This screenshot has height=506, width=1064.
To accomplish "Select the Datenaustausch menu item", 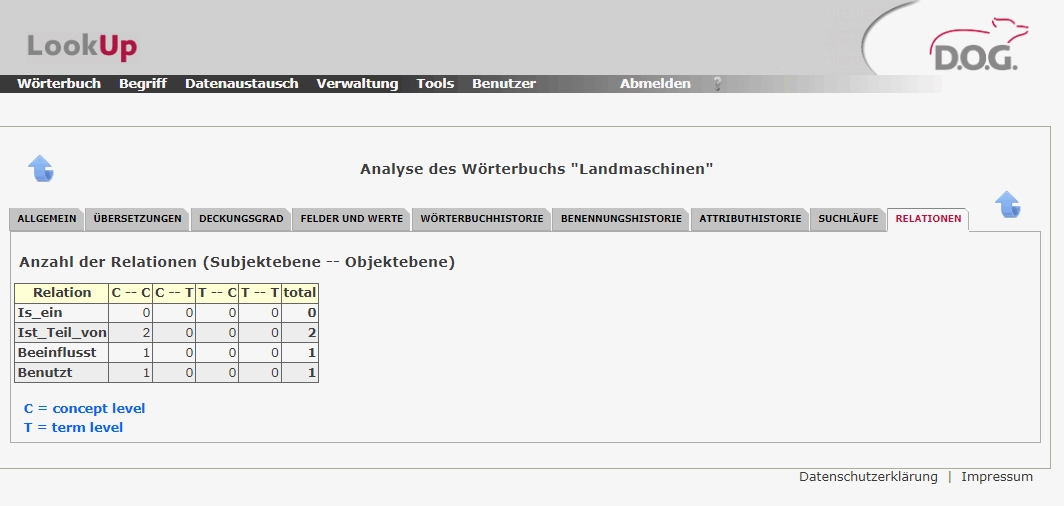I will pos(241,84).
